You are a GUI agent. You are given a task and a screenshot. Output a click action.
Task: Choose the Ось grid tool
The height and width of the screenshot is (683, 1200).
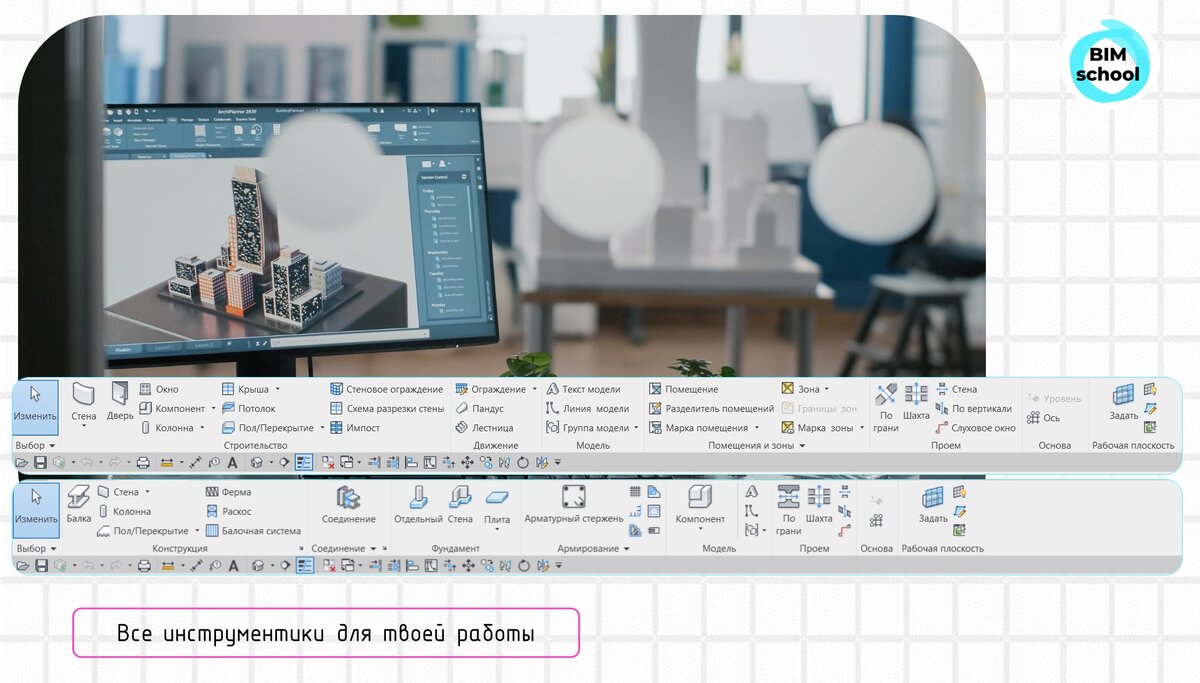[x=1043, y=418]
